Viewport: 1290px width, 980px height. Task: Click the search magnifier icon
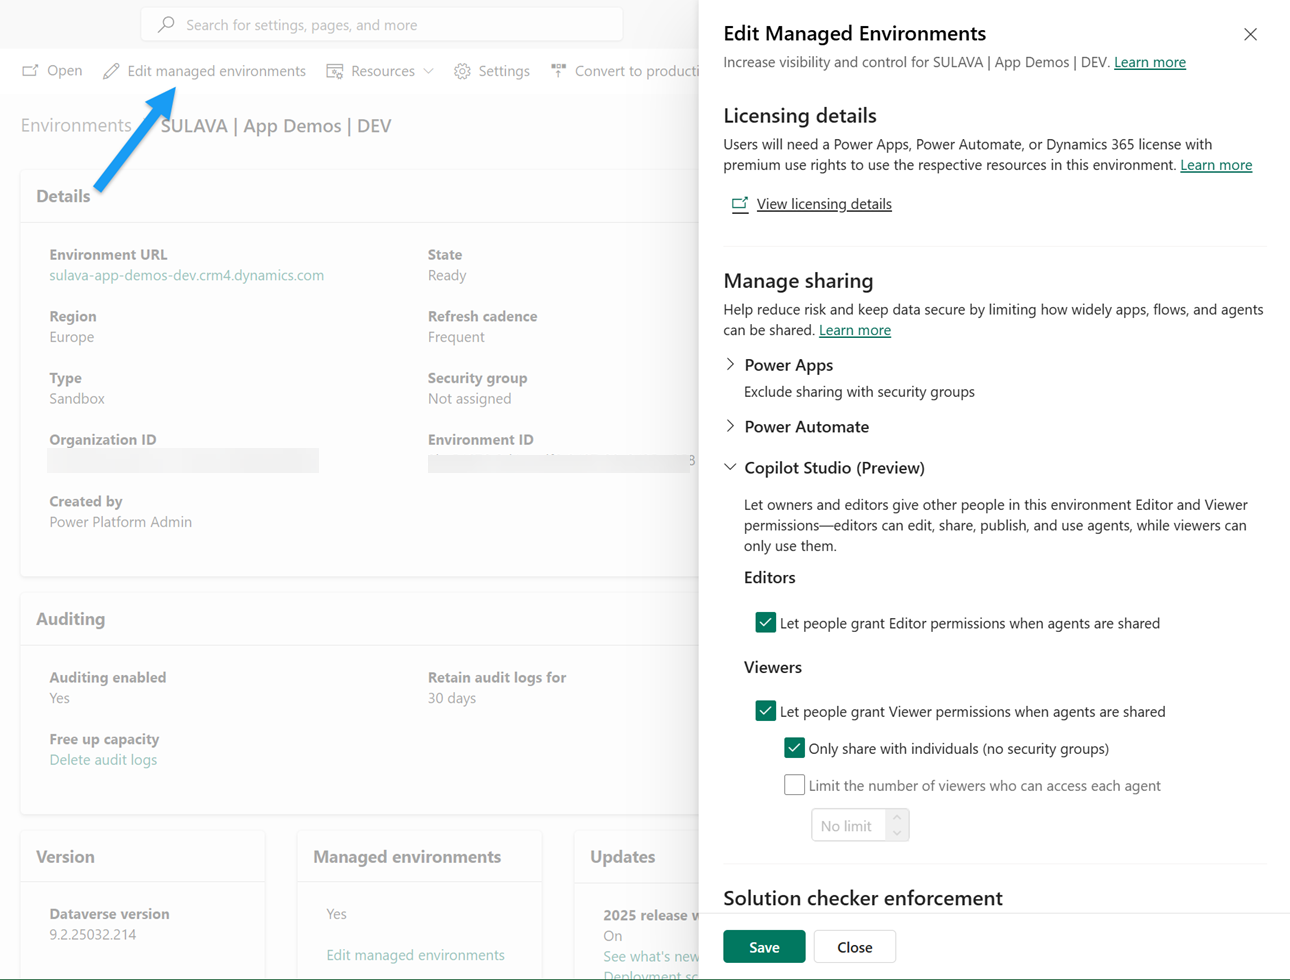(x=167, y=24)
